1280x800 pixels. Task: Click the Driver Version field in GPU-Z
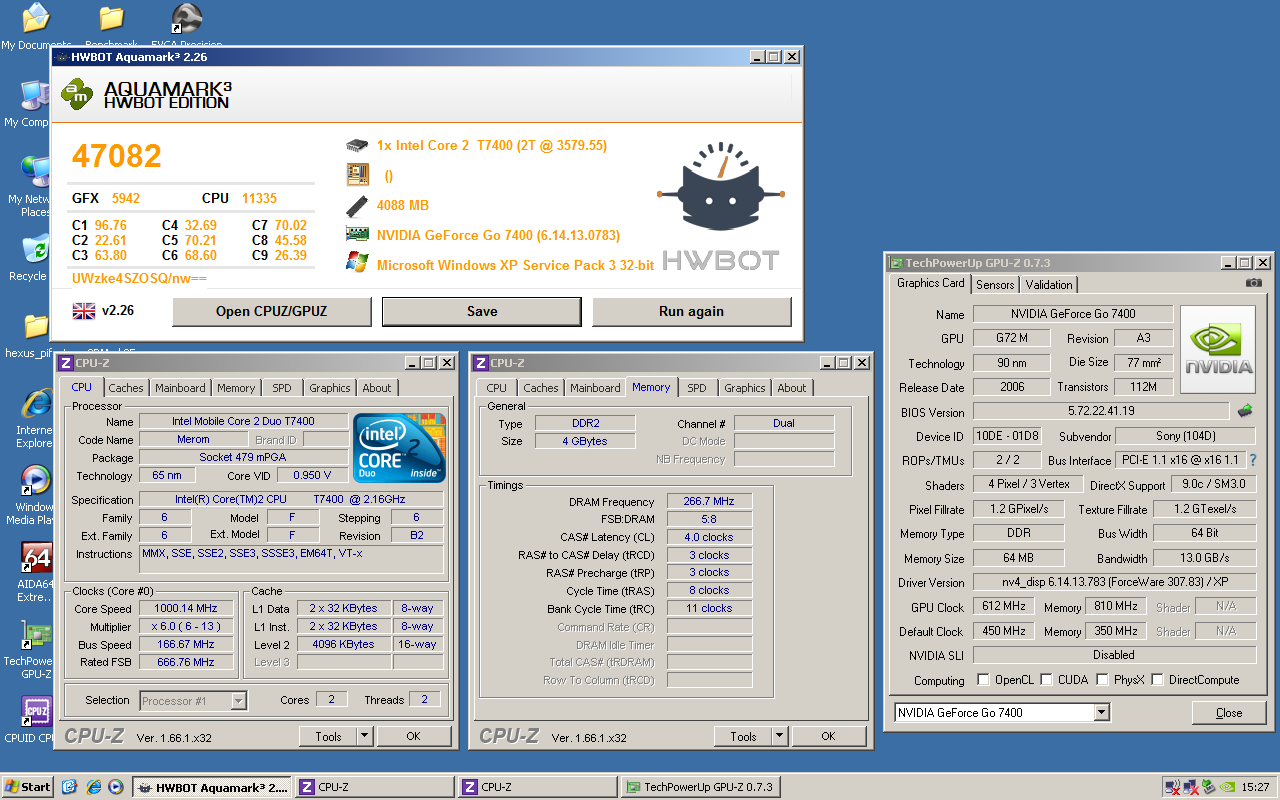click(x=1114, y=582)
